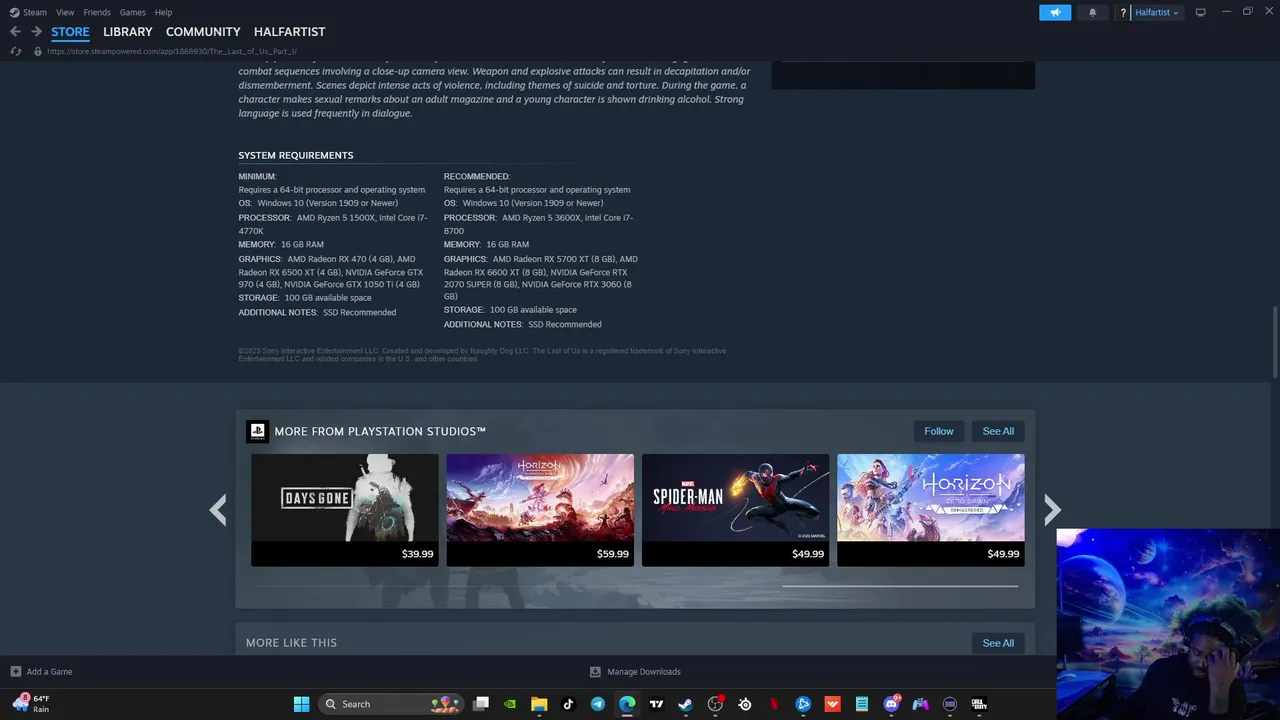Image resolution: width=1280 pixels, height=720 pixels.
Task: Switch to the LIBRARY tab
Action: point(128,32)
